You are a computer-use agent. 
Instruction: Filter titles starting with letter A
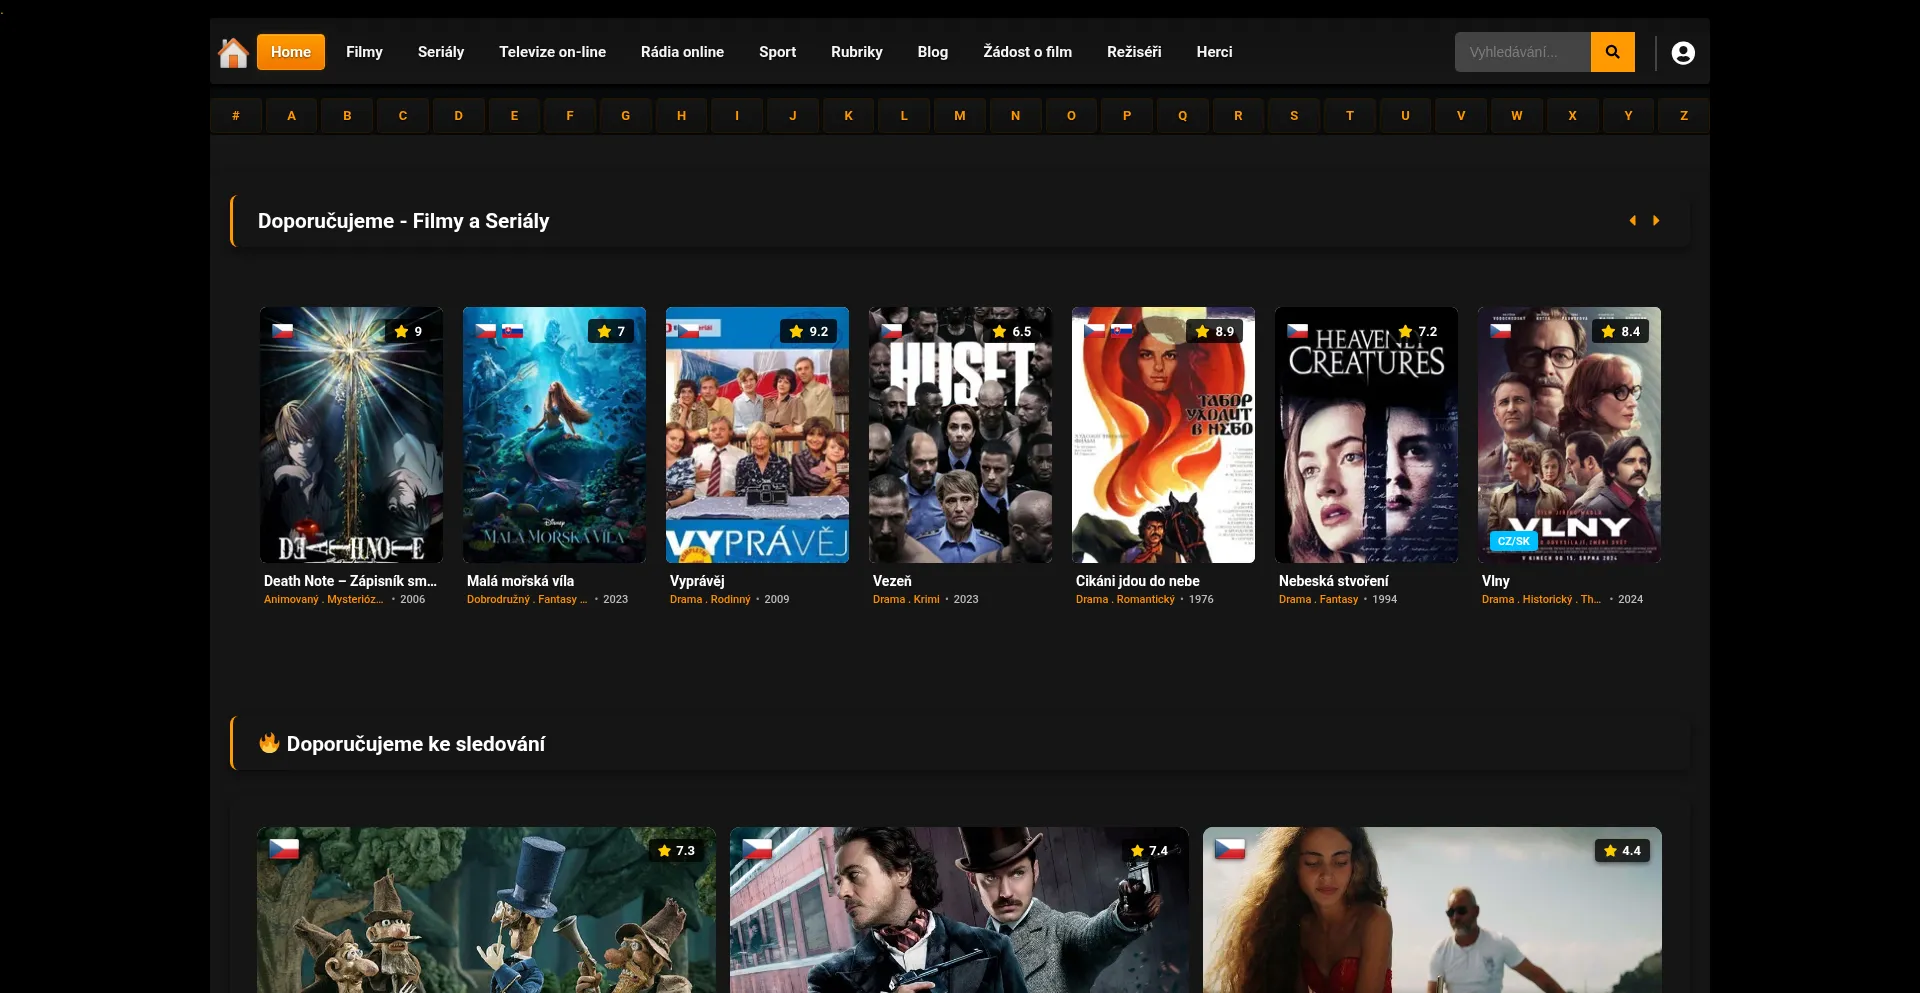(292, 116)
